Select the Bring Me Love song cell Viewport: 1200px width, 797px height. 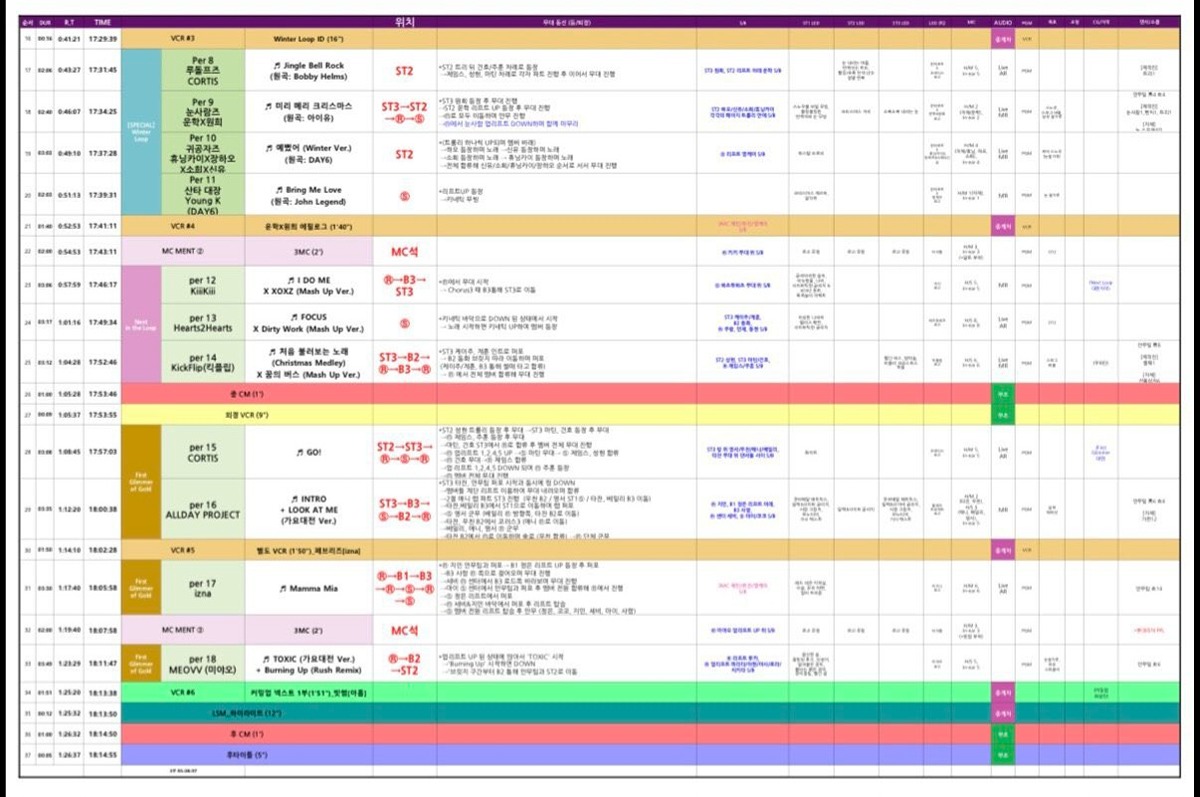point(308,195)
